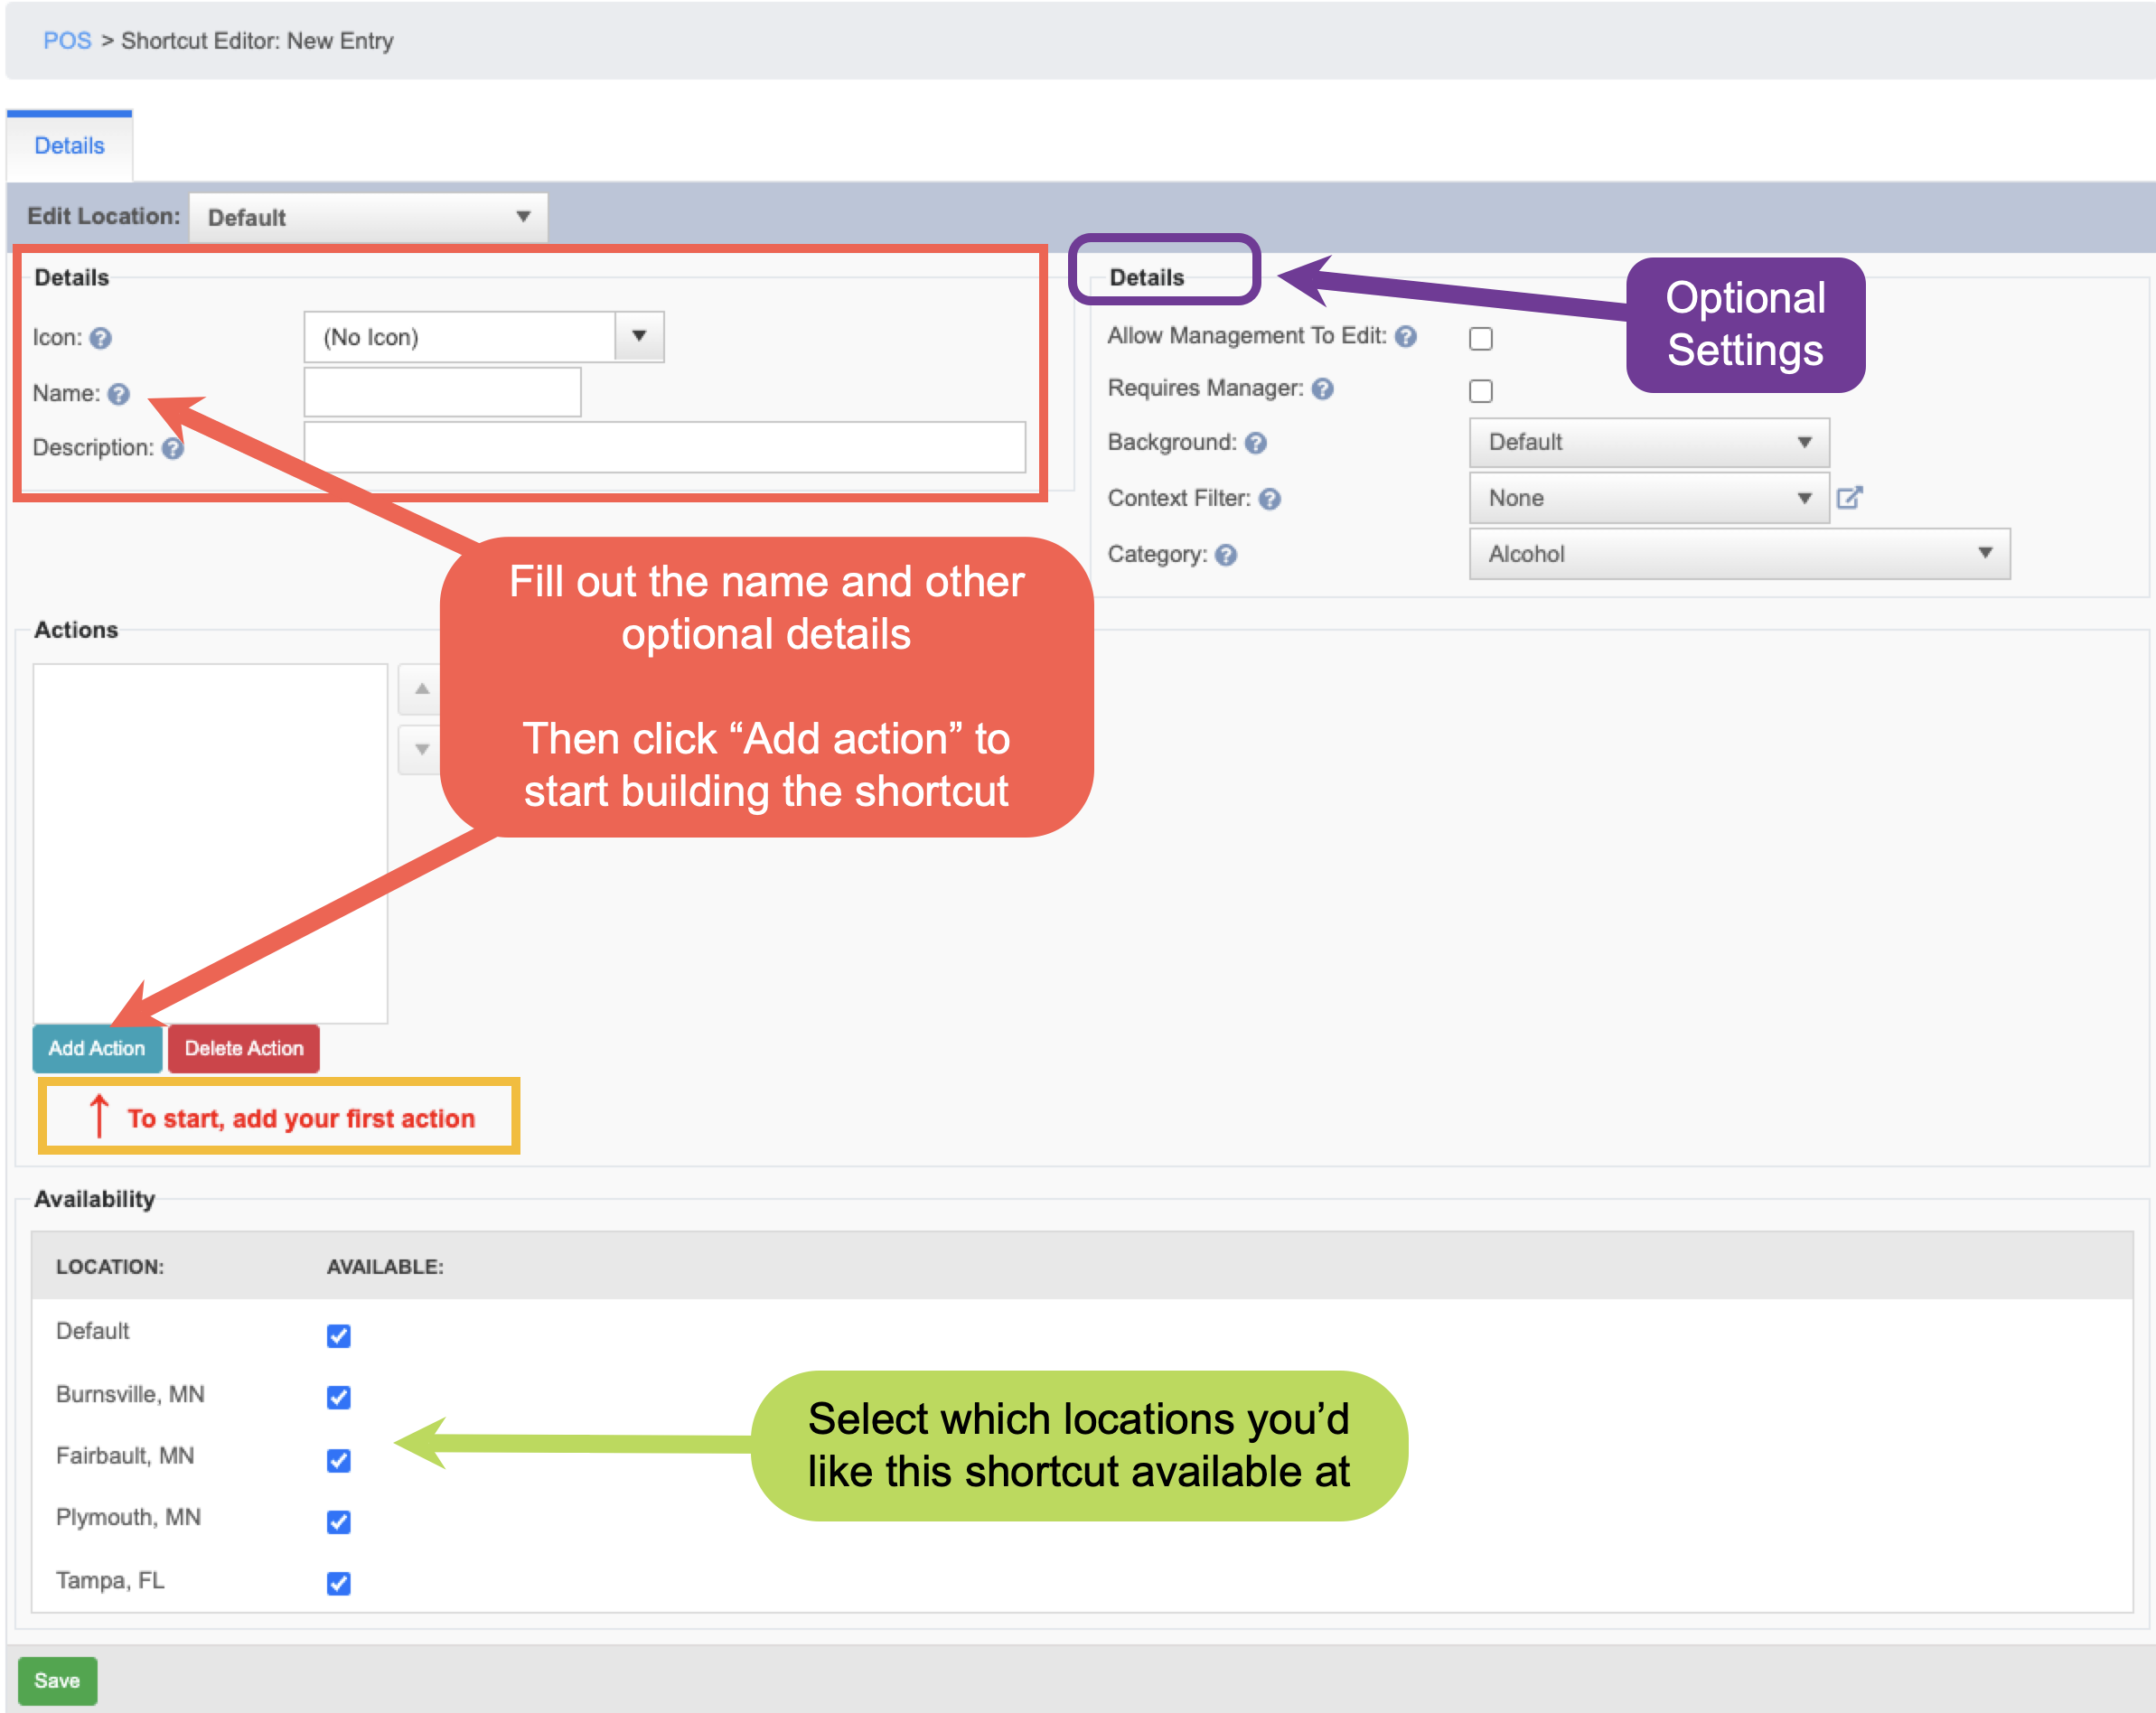Enable Allow Management To Edit checkbox

point(1481,338)
